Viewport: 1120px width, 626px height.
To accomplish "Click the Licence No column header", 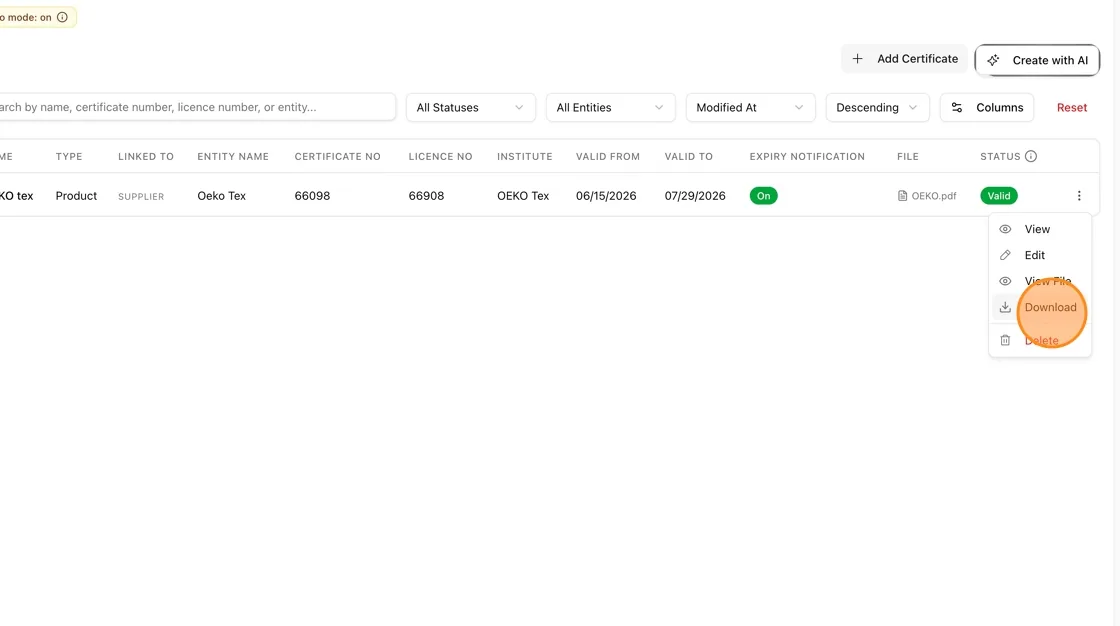I will pos(440,156).
